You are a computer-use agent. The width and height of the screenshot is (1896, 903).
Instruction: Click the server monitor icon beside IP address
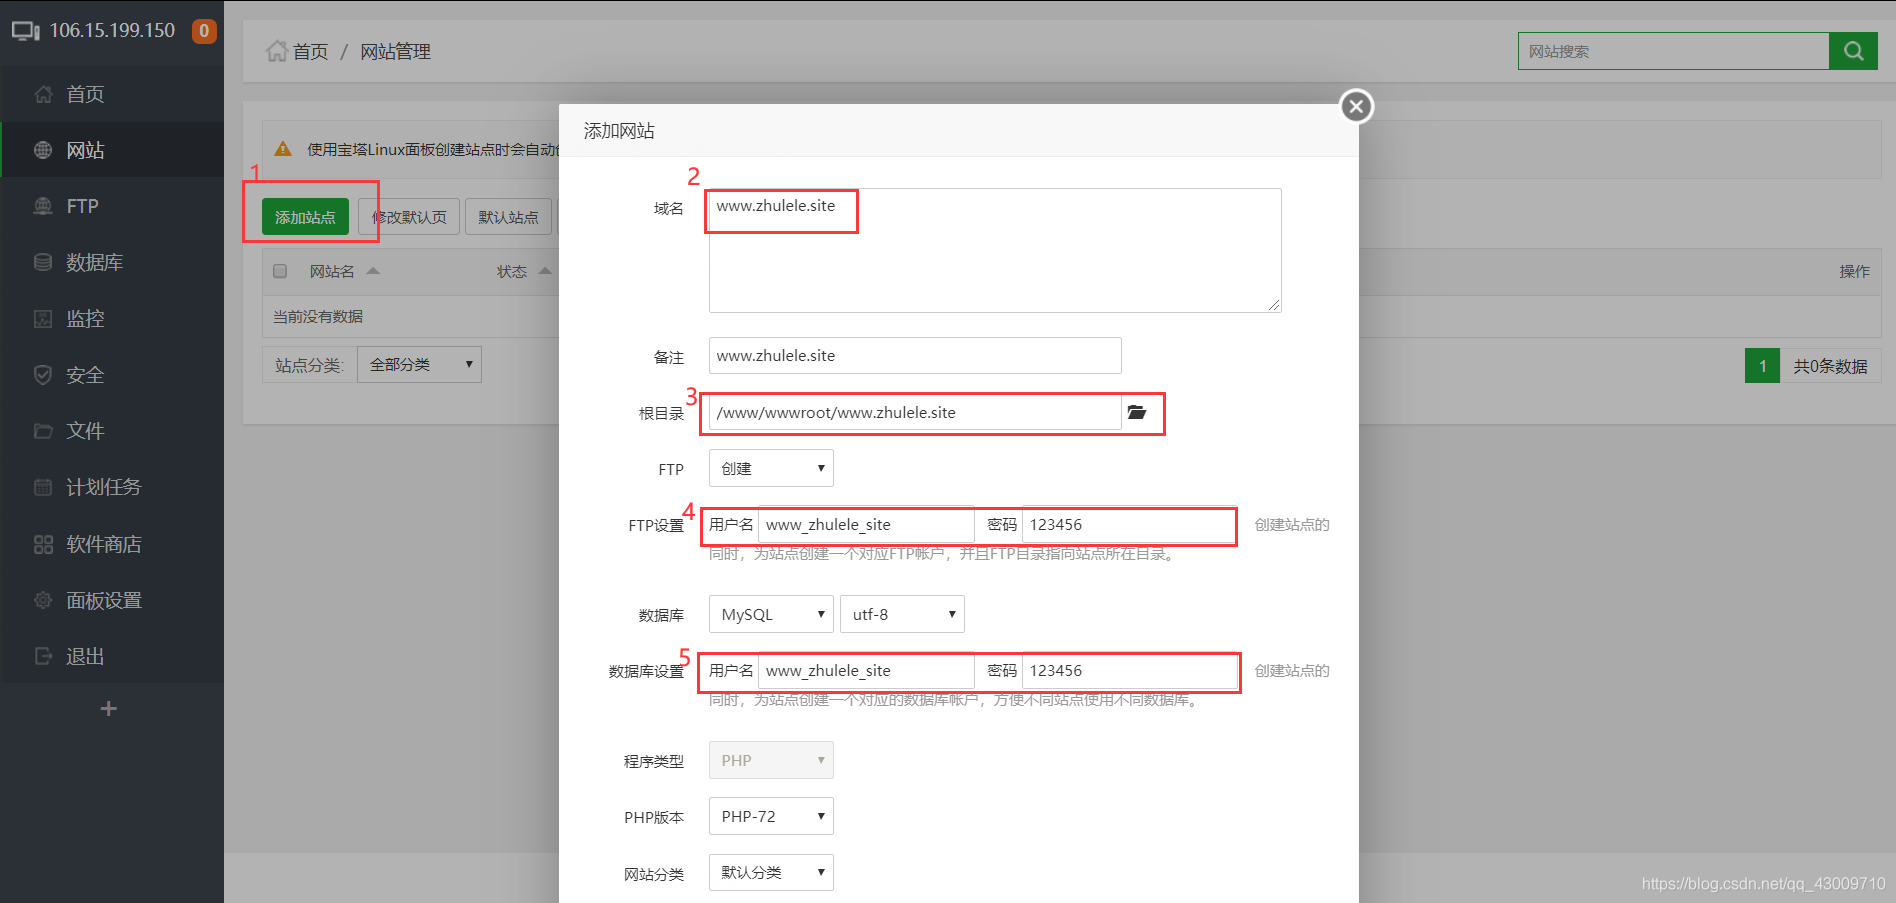pos(25,31)
